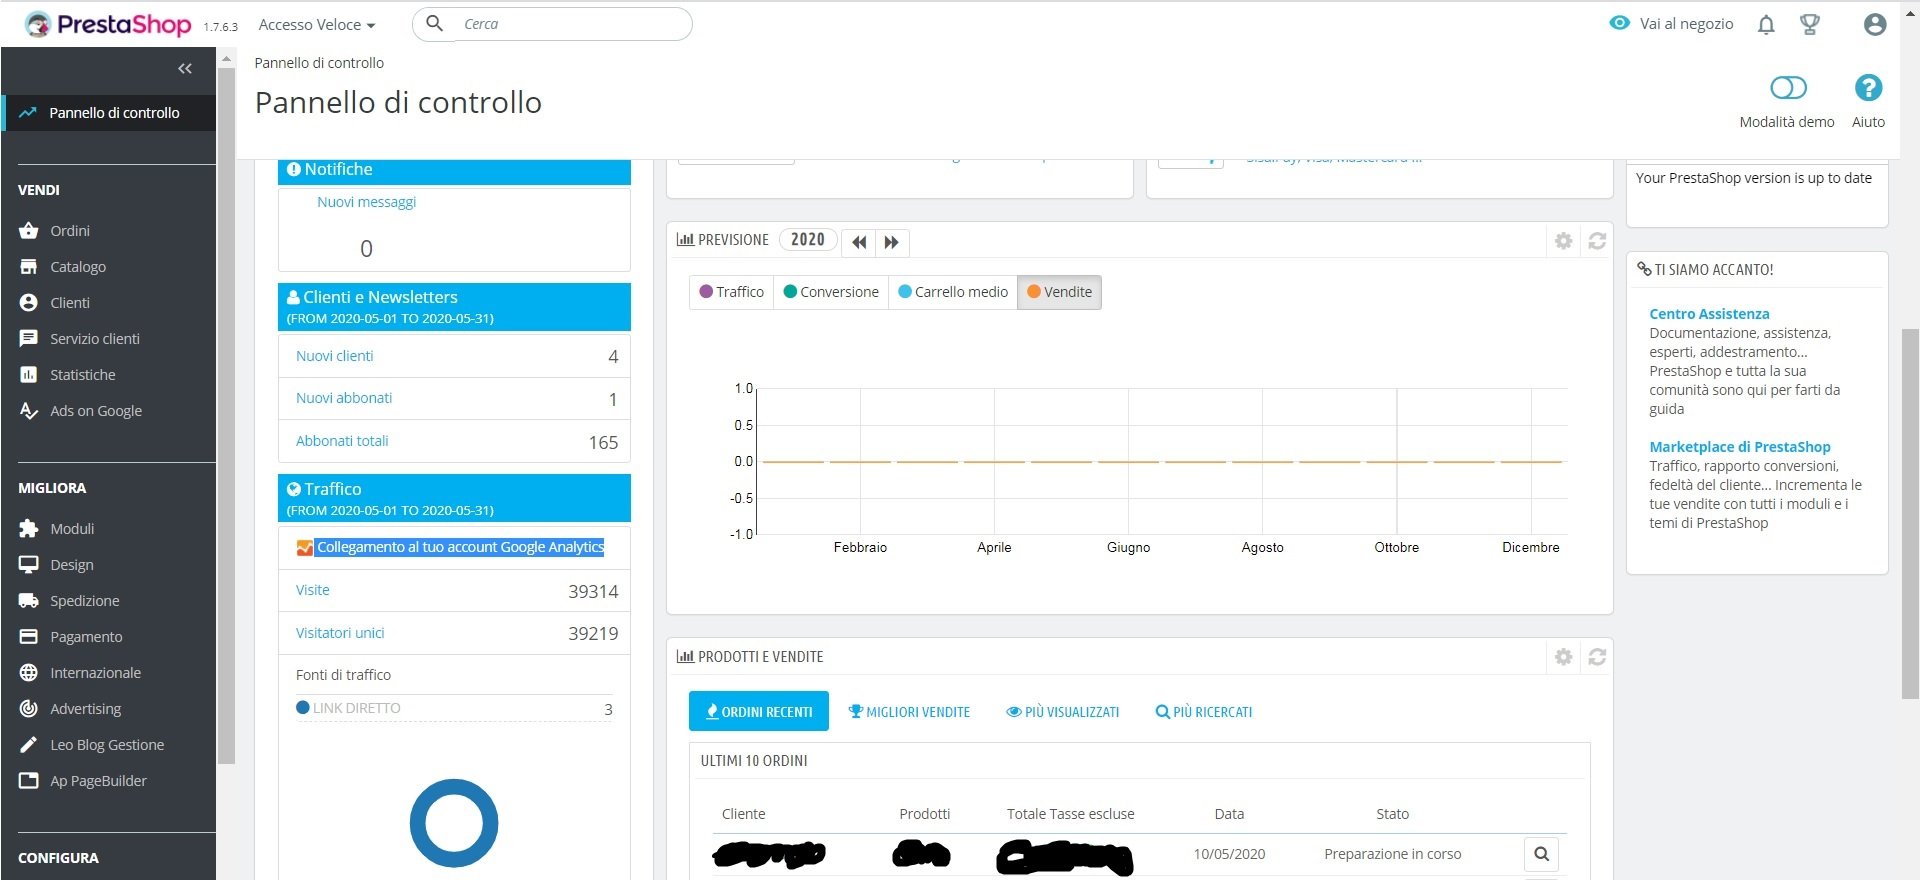
Task: View order details with magnifier icon
Action: [1541, 854]
